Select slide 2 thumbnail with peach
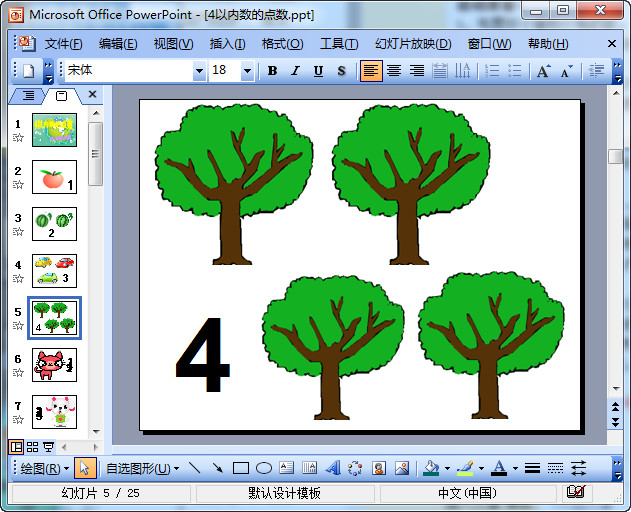This screenshot has height=512, width=631. (54, 177)
